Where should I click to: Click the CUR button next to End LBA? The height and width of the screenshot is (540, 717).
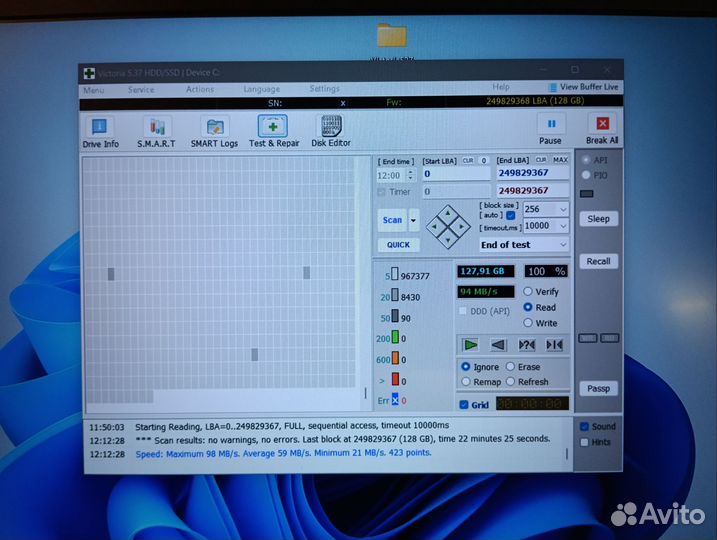(x=541, y=160)
